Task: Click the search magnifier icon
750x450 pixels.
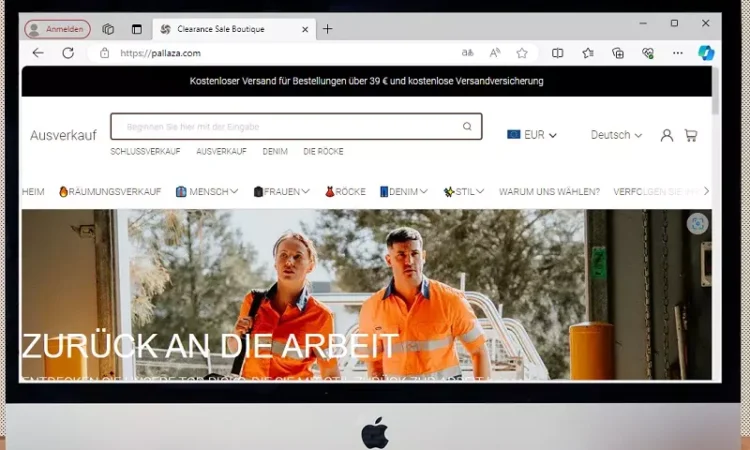Action: click(467, 126)
